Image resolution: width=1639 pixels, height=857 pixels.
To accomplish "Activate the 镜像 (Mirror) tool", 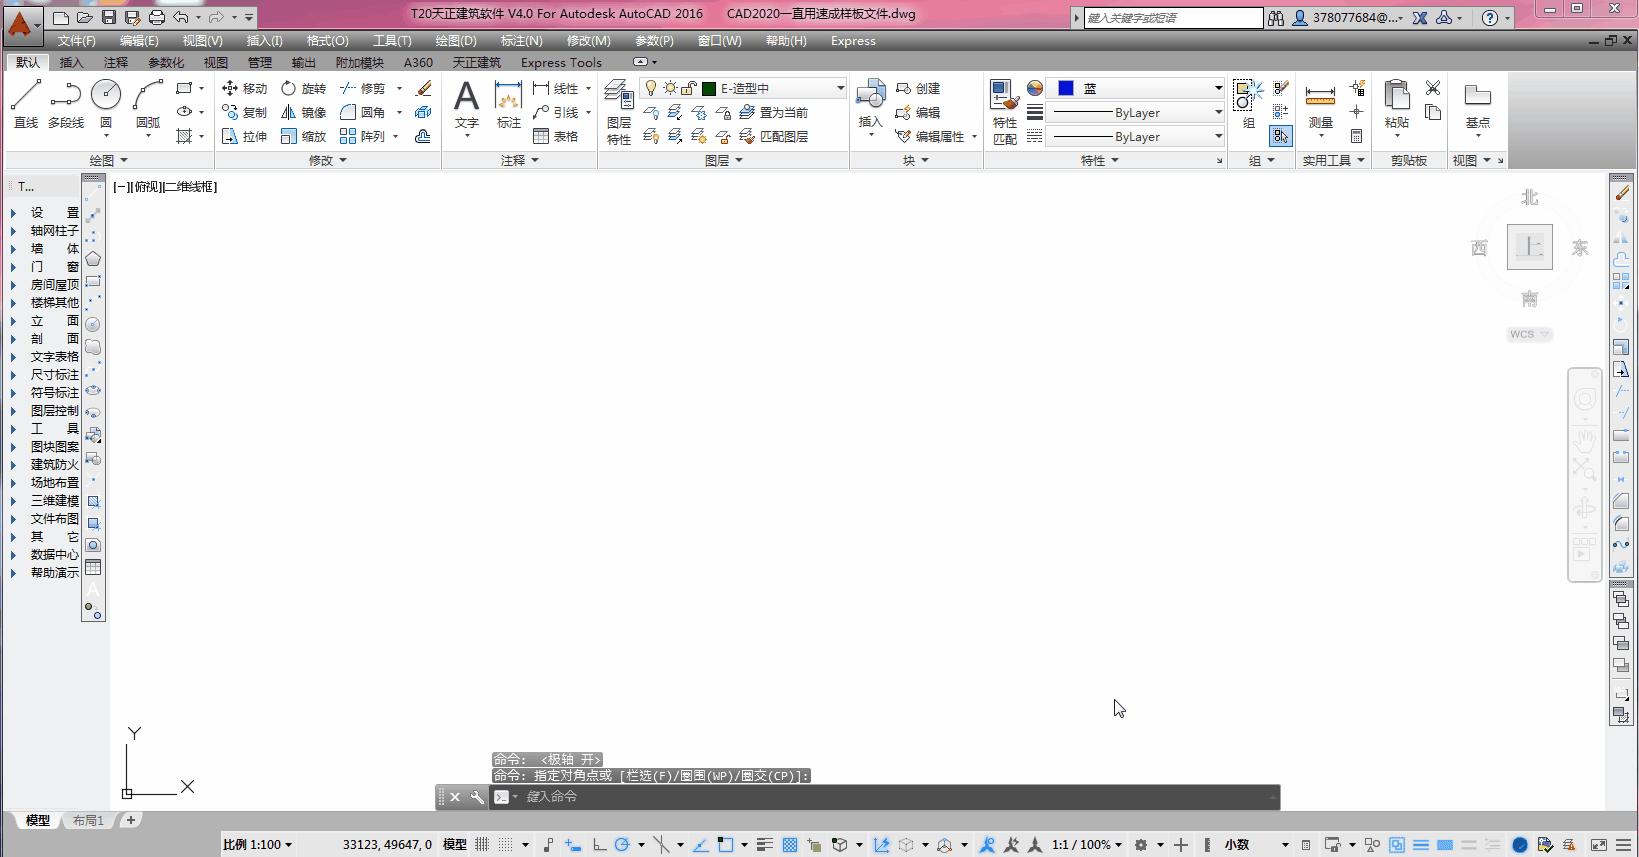I will pyautogui.click(x=303, y=113).
